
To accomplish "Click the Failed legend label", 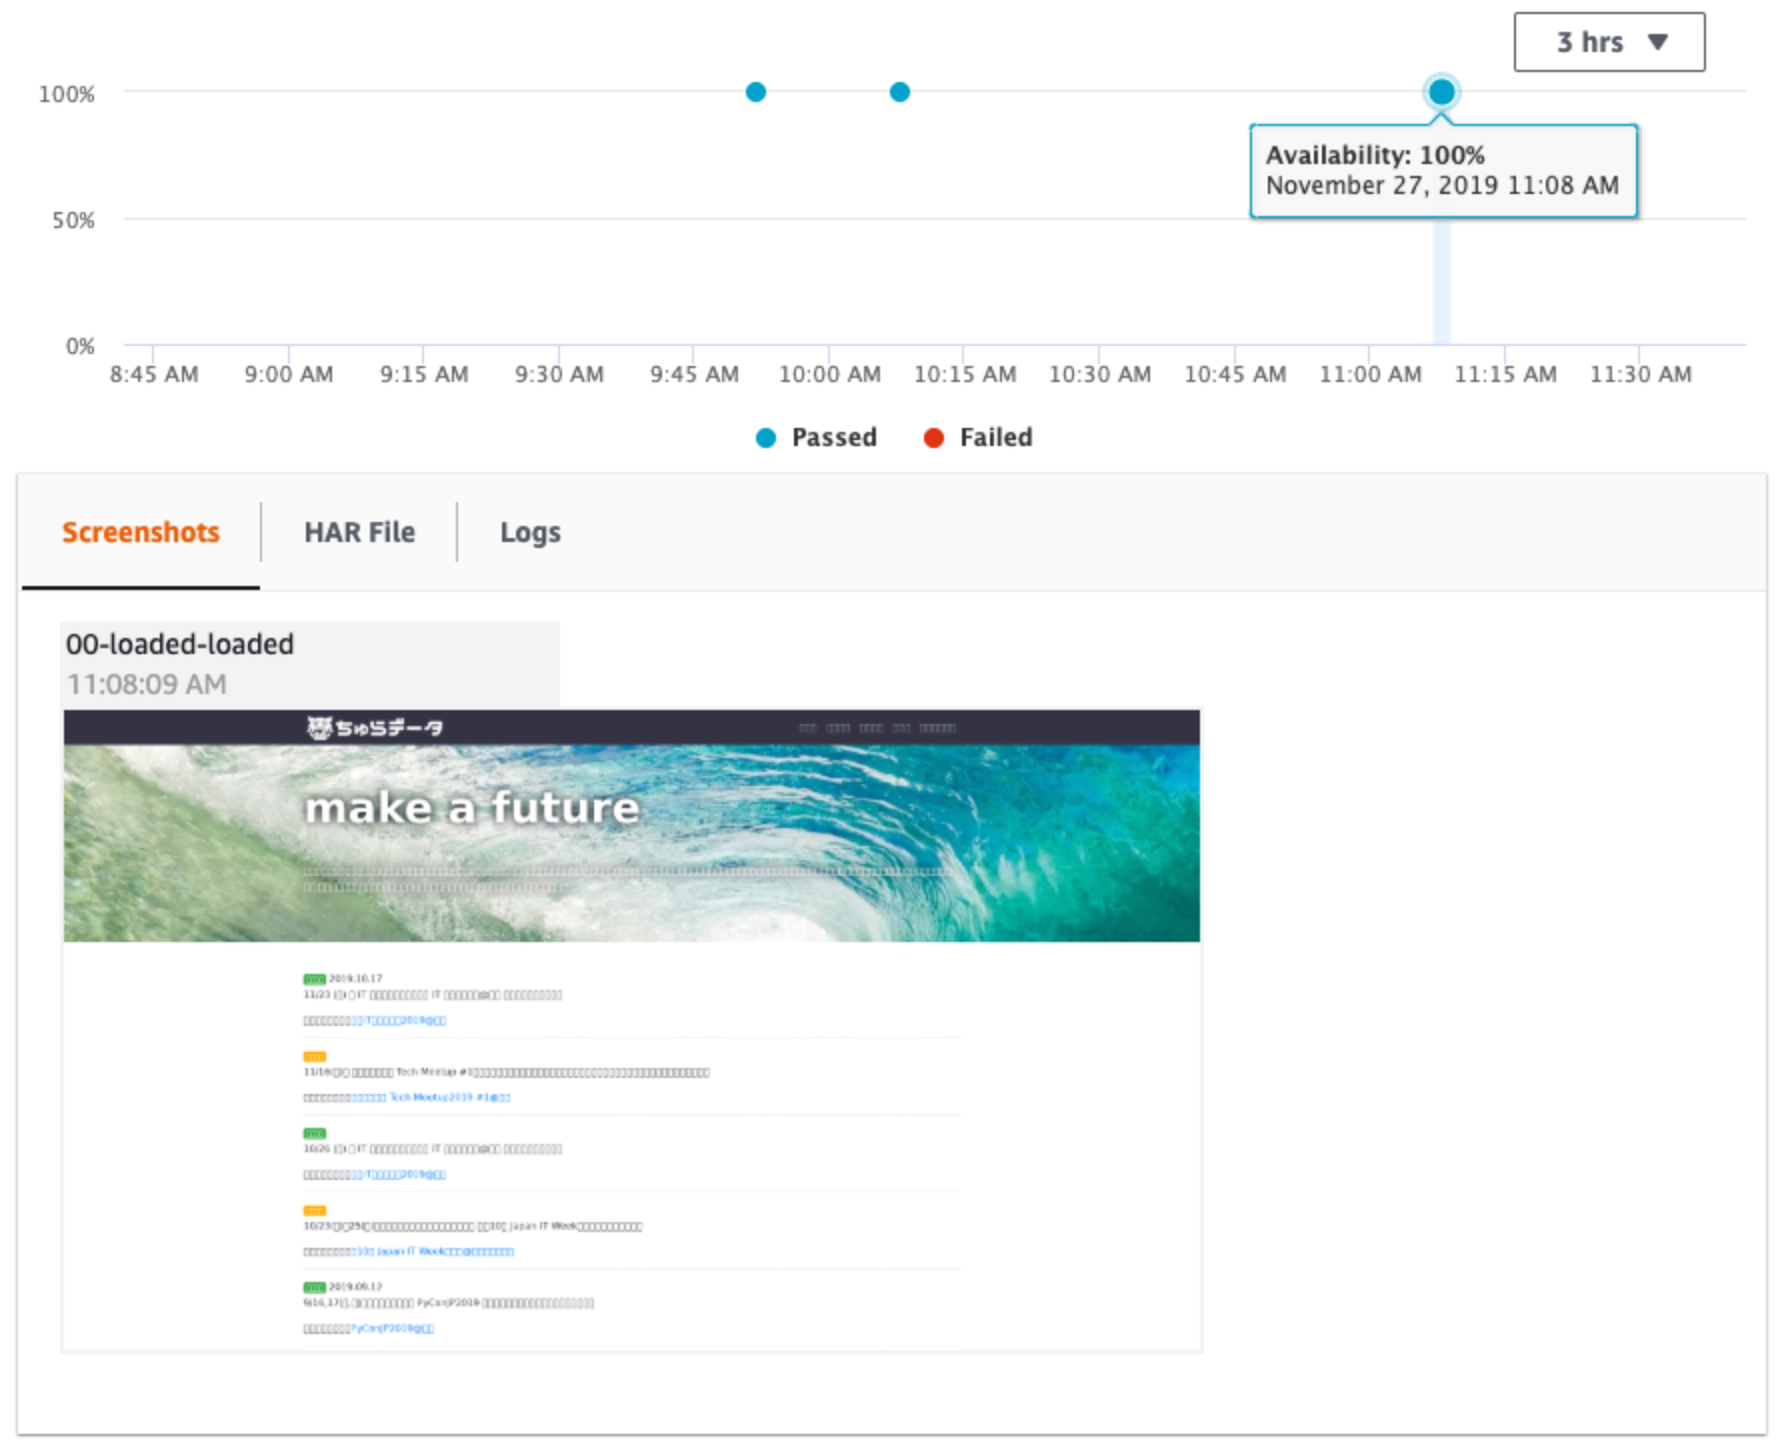I will (x=996, y=437).
